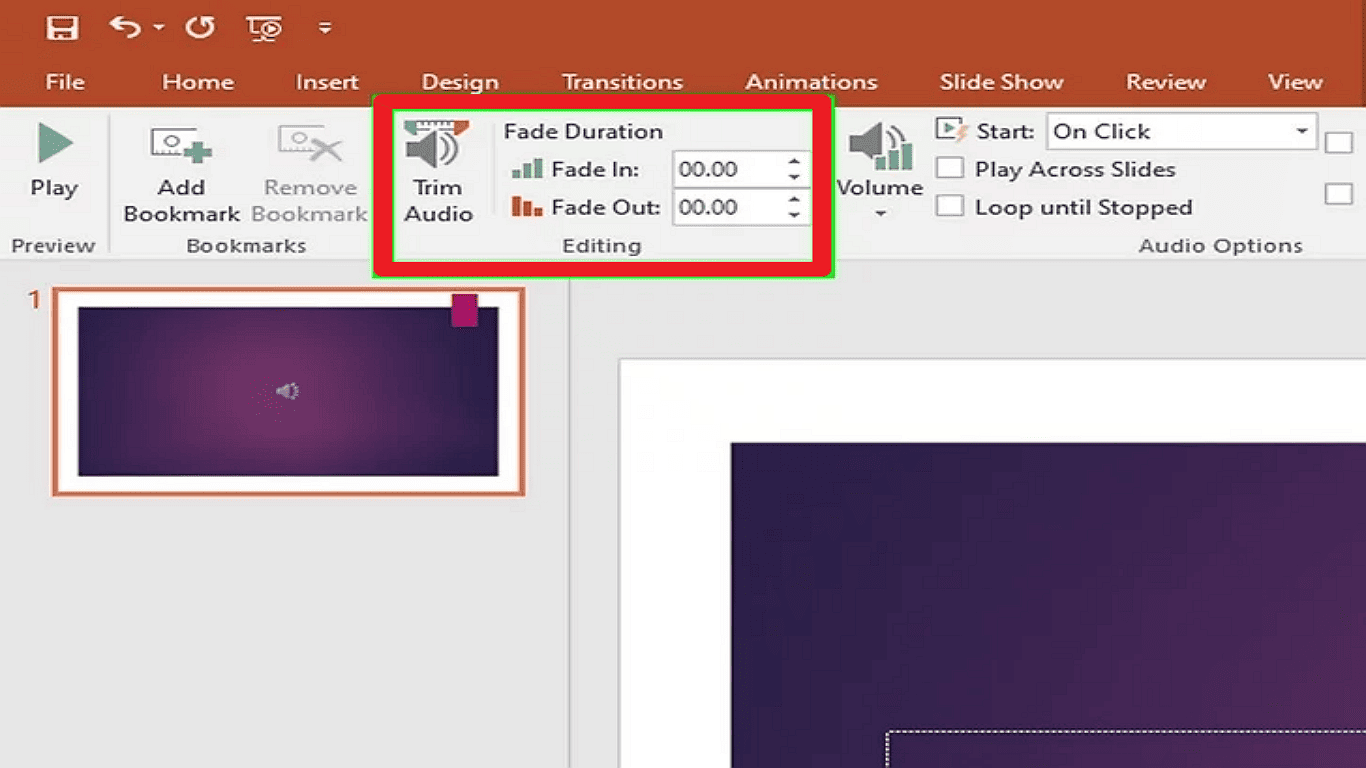Click the View tab
The height and width of the screenshot is (768, 1366).
pyautogui.click(x=1295, y=82)
